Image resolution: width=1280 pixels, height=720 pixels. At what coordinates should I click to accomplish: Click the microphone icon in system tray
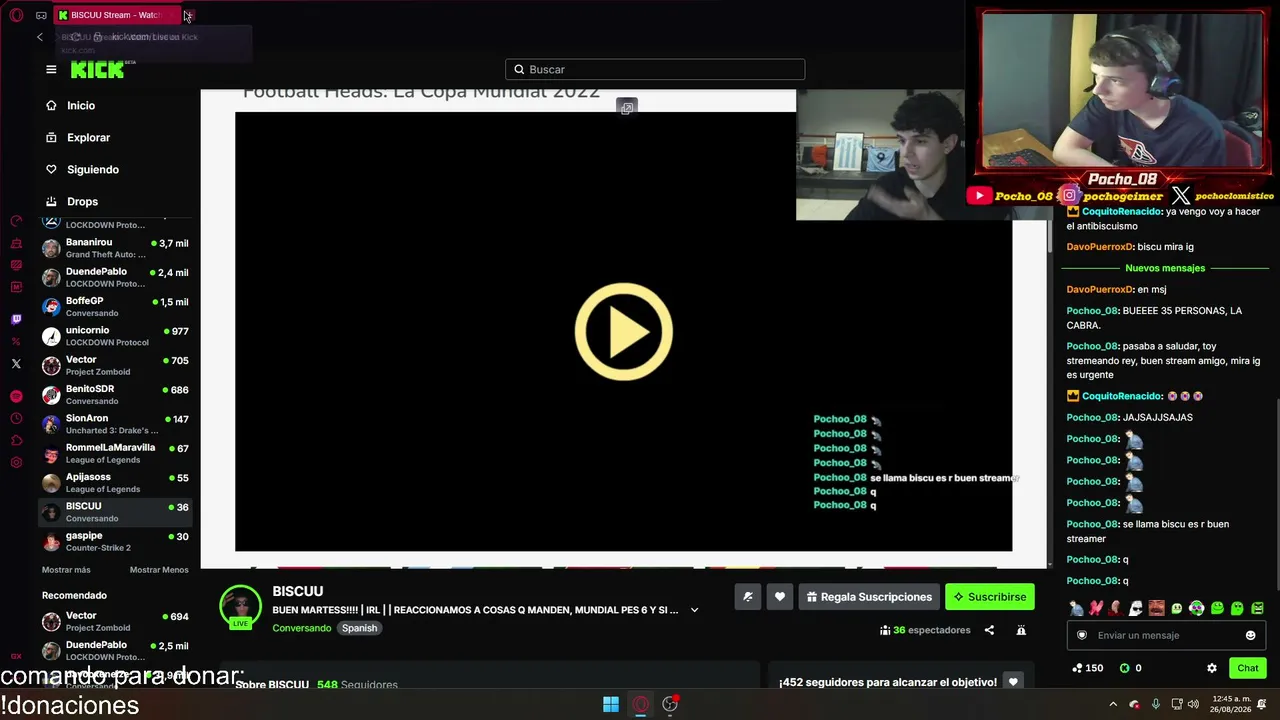pos(1156,704)
